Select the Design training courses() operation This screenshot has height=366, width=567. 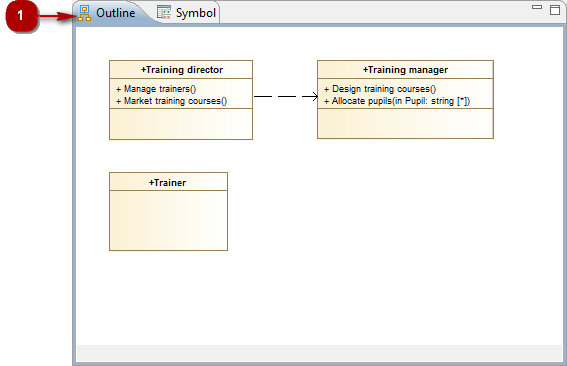coord(380,89)
